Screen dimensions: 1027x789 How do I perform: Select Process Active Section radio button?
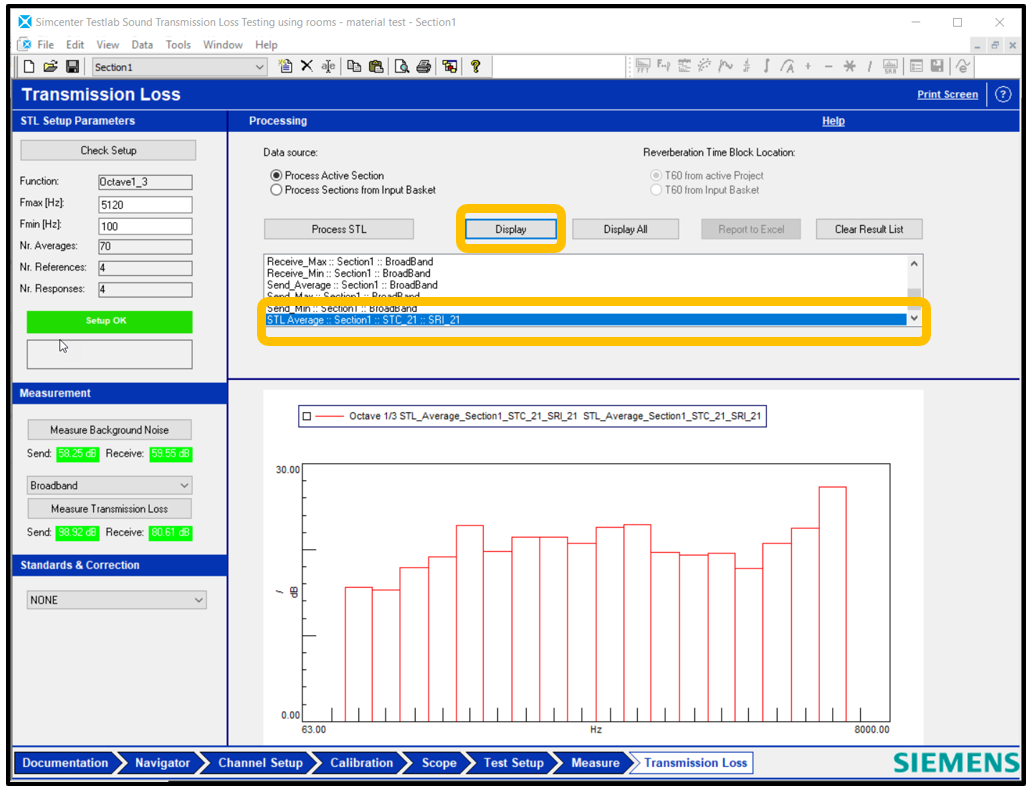point(276,175)
